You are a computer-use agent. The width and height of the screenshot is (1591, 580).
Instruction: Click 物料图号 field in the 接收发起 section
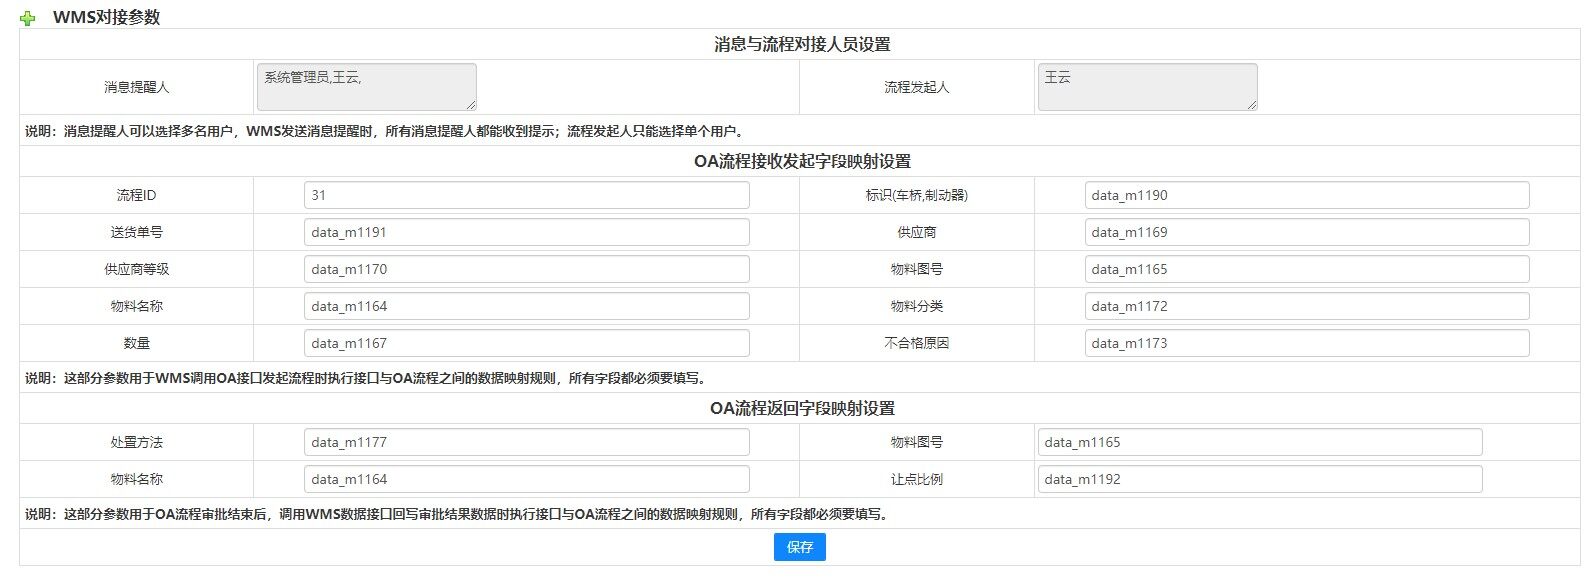[1306, 269]
